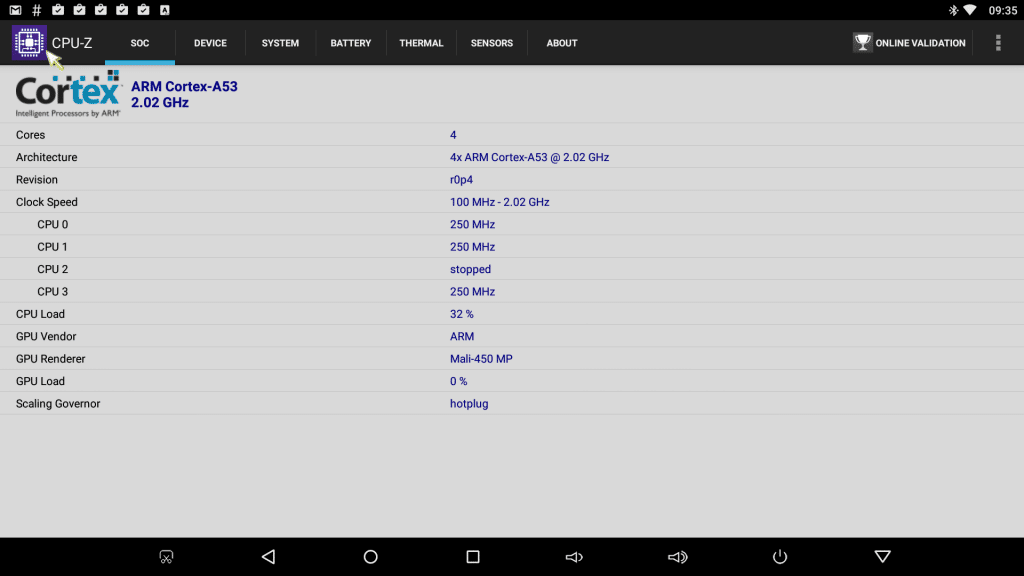Screen dimensions: 1024x576
Task: Select the Battery tab
Action: [x=351, y=43]
